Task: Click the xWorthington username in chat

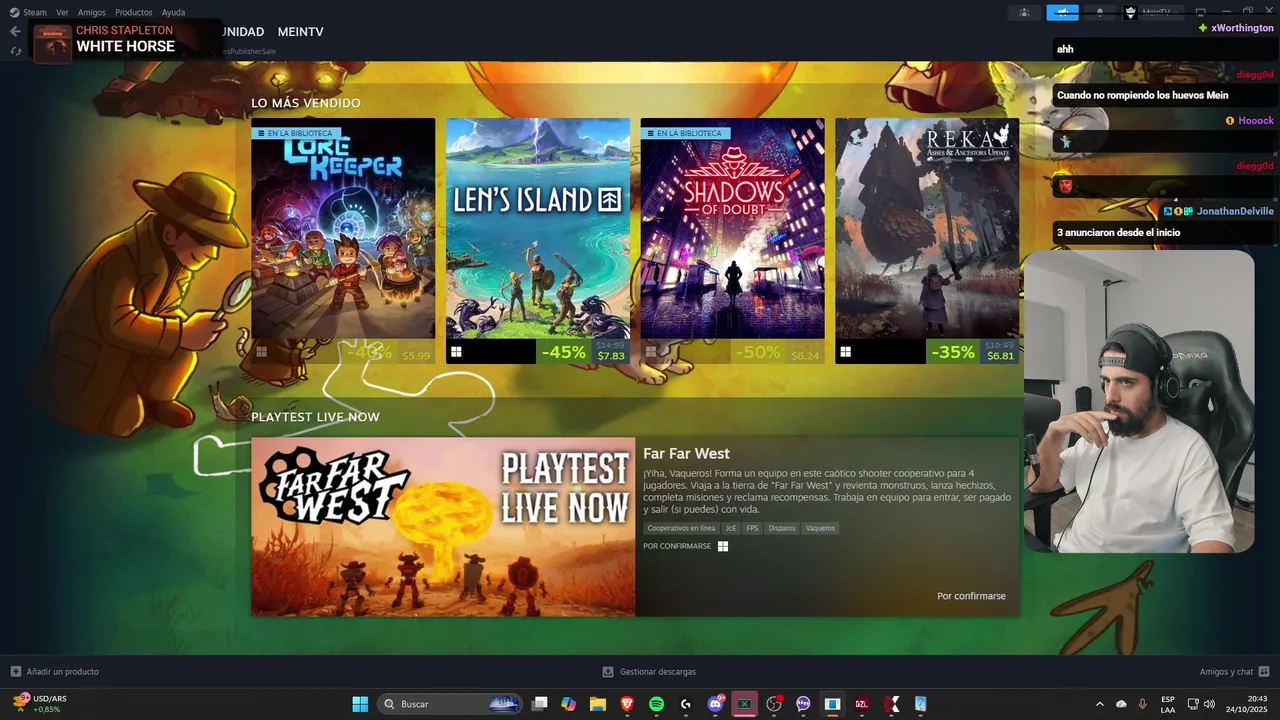Action: coord(1242,28)
